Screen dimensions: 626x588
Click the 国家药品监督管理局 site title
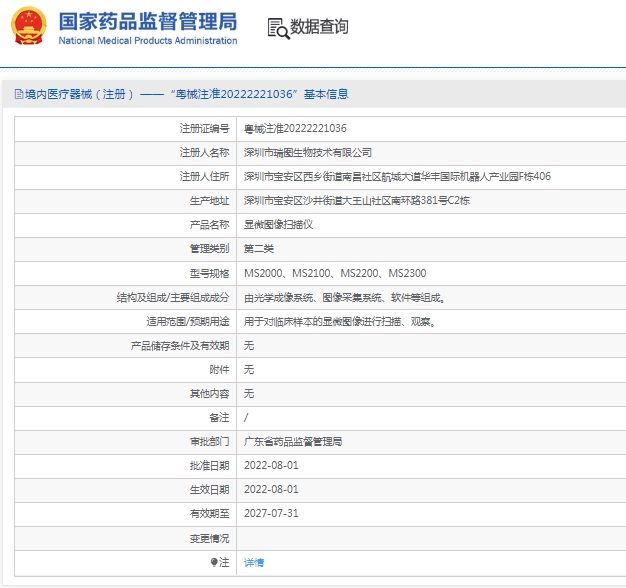click(148, 21)
